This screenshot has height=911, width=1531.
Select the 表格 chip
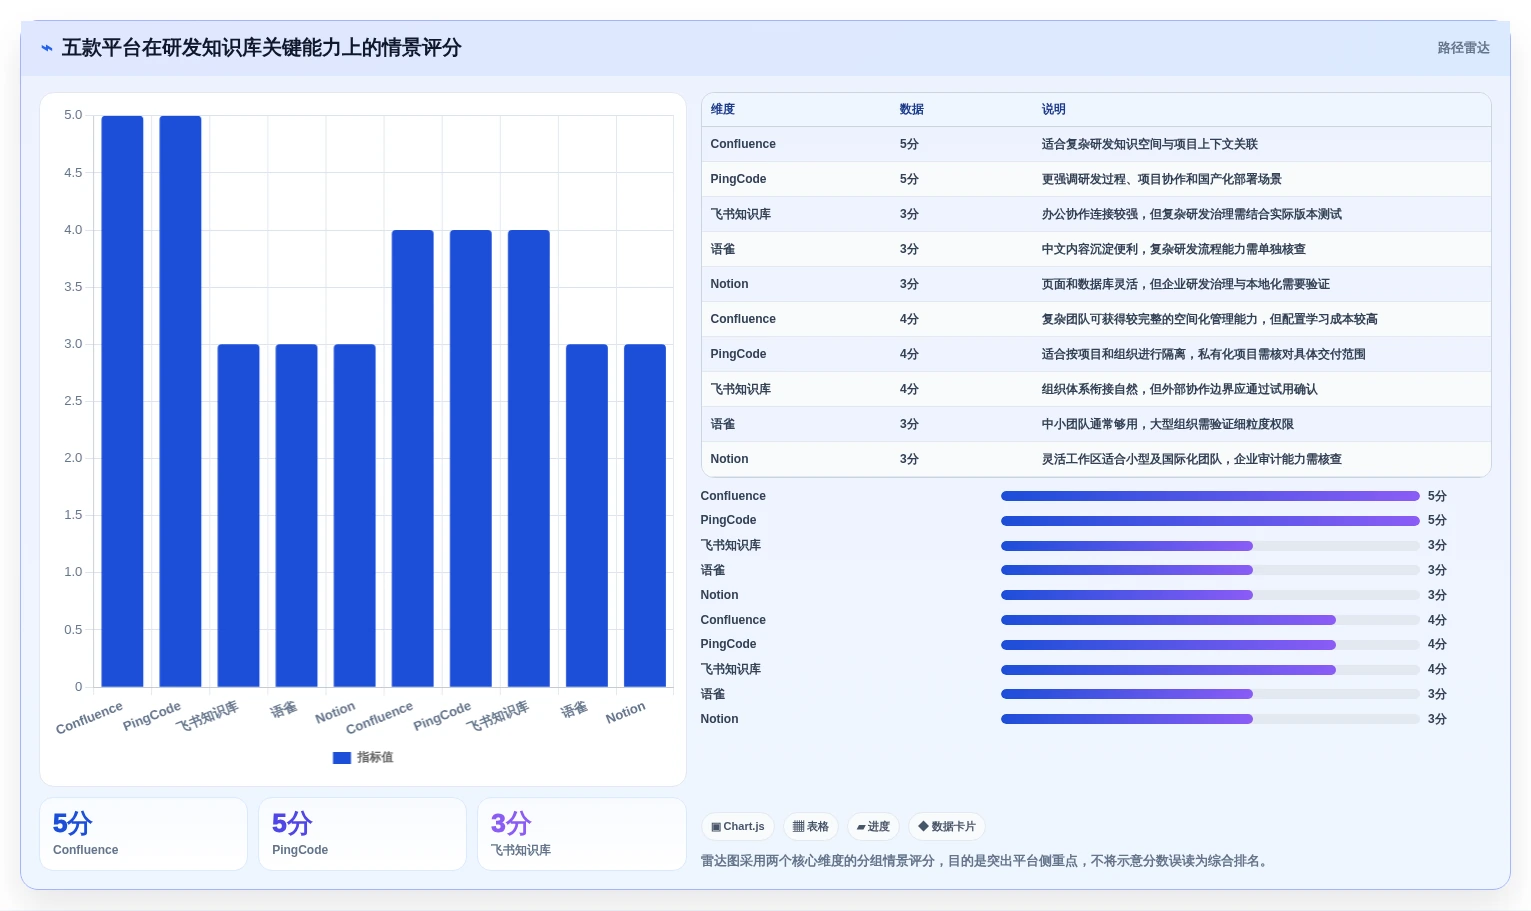coord(811,827)
